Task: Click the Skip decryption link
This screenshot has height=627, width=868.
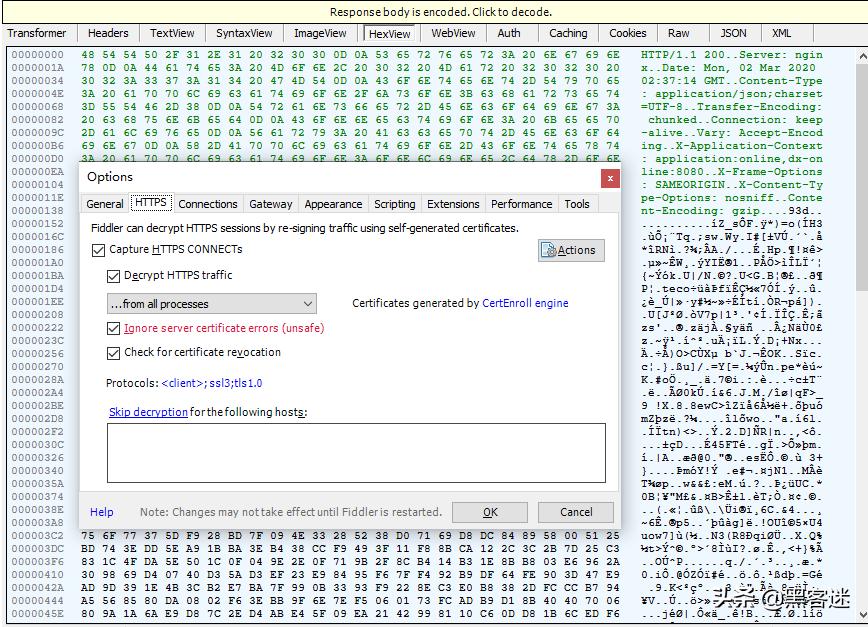Action: tap(148, 412)
